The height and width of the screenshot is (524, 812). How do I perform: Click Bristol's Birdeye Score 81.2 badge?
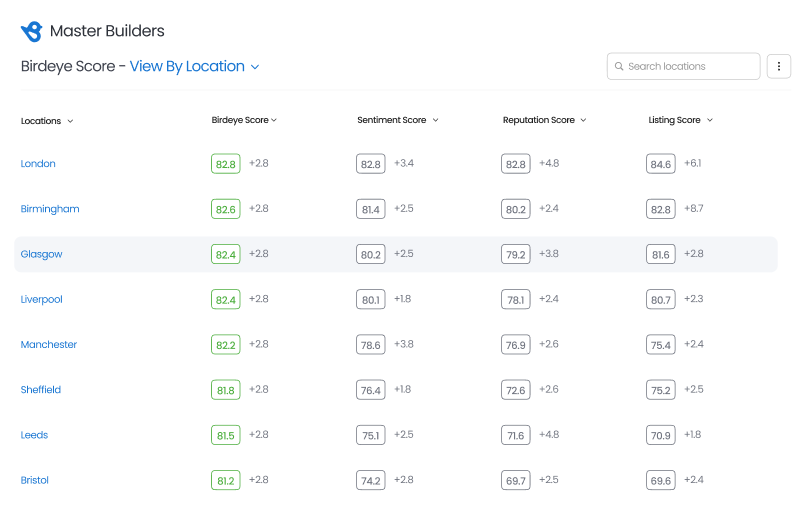click(226, 481)
